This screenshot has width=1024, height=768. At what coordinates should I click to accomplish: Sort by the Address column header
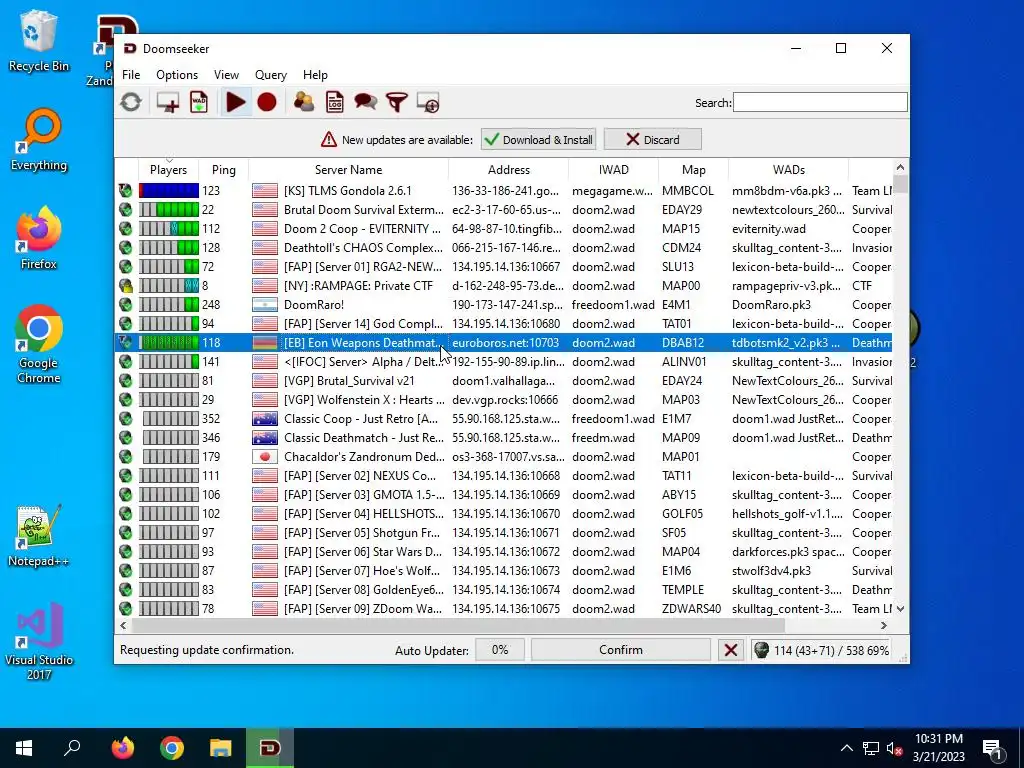tap(509, 170)
